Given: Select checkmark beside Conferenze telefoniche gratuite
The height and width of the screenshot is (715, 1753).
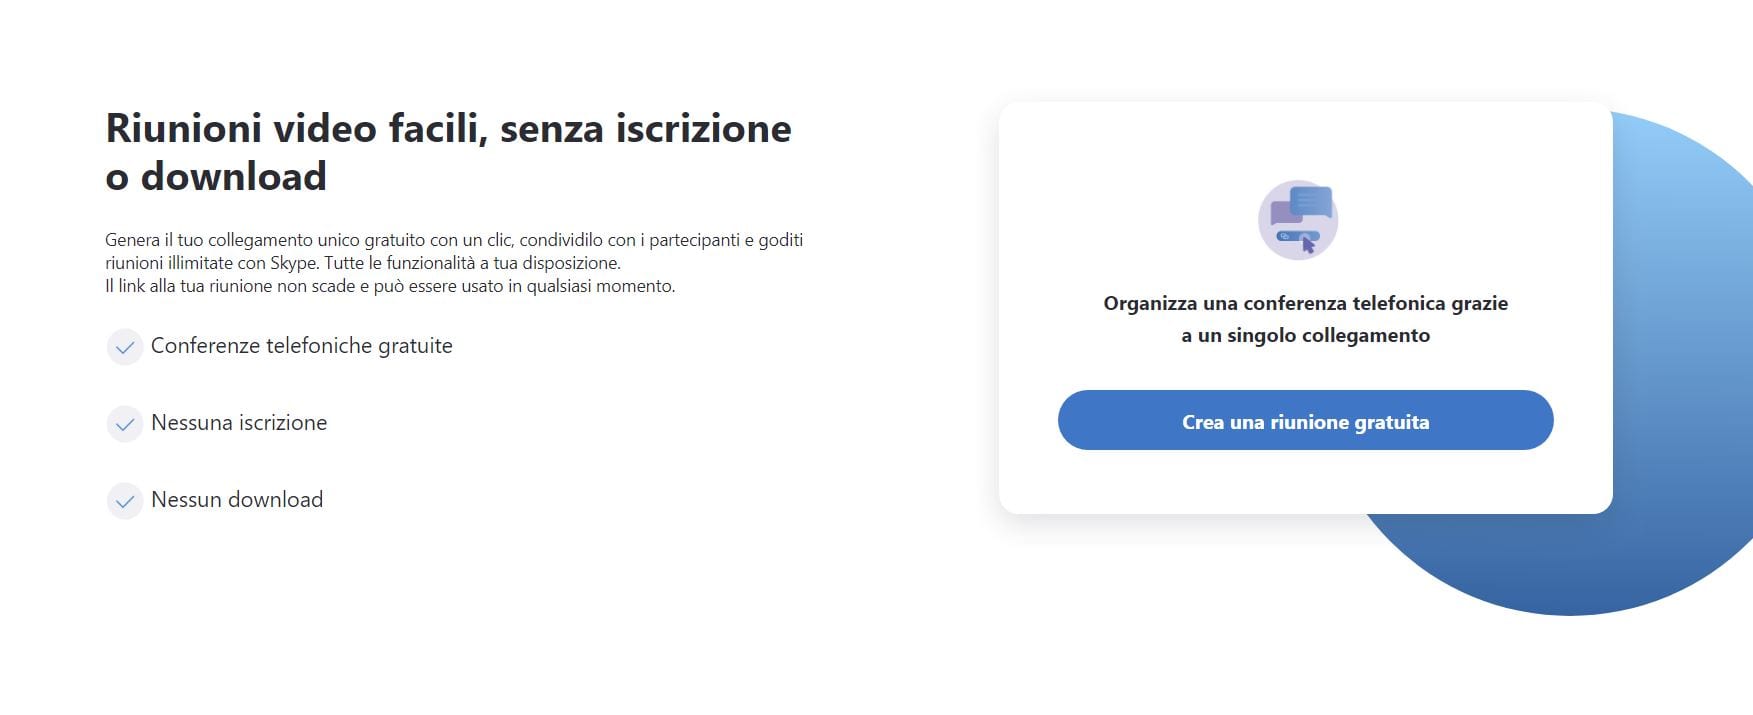Looking at the screenshot, I should [x=124, y=347].
